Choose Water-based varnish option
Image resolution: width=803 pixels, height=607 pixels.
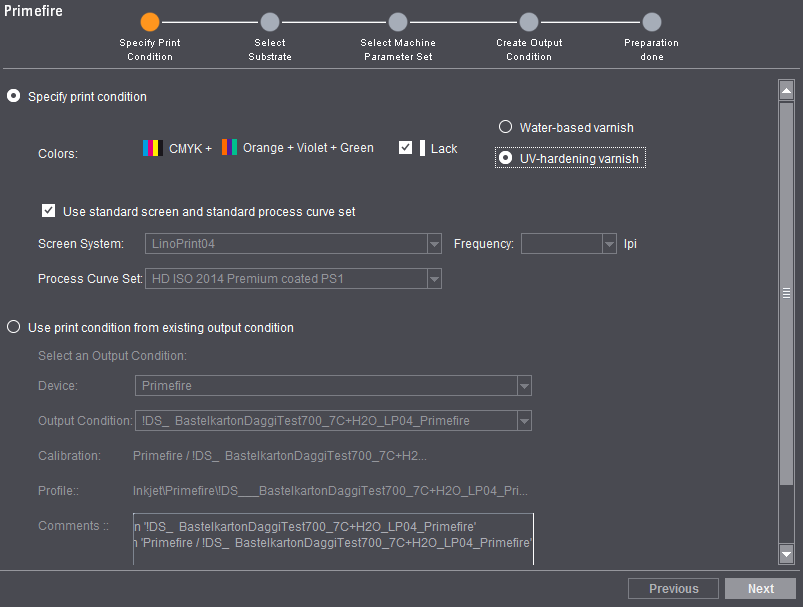(505, 127)
